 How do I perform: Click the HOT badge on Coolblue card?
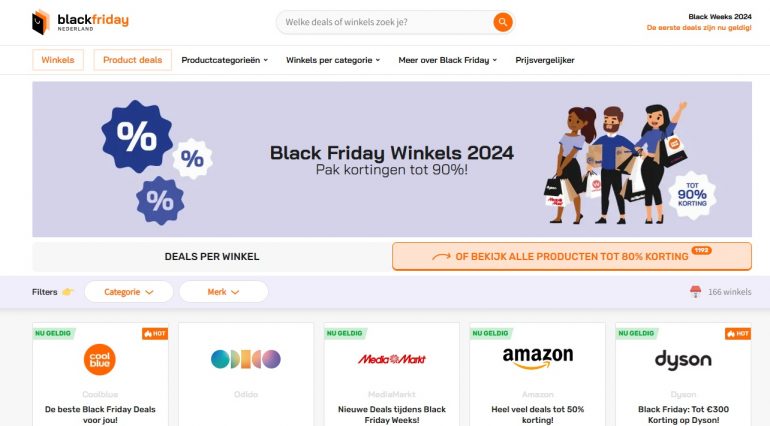[155, 334]
